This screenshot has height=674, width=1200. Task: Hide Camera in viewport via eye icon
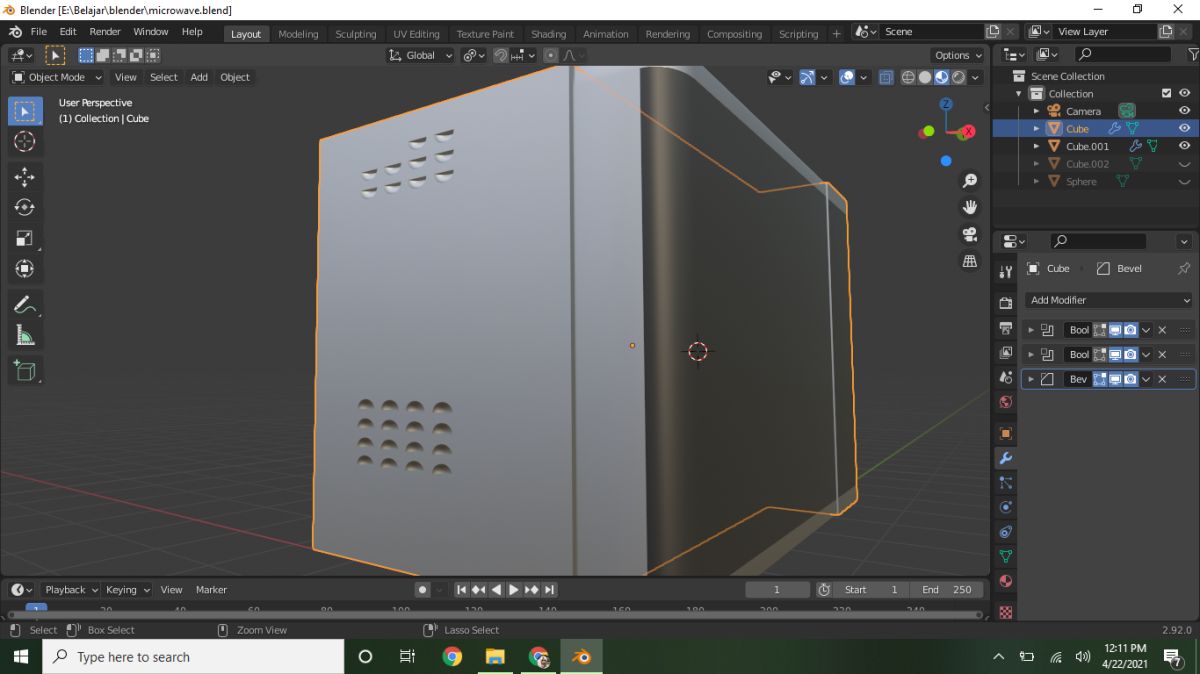[x=1184, y=111]
